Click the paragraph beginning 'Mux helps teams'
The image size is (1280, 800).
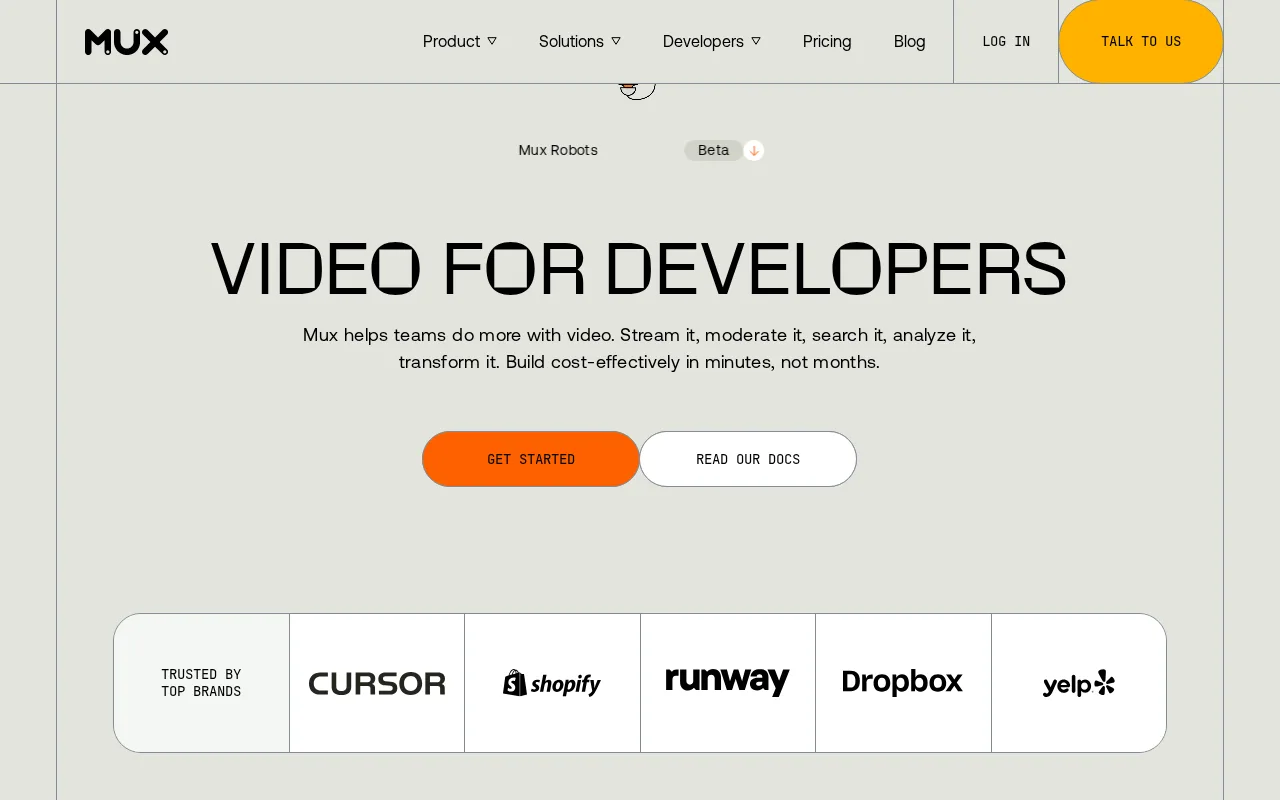639,348
